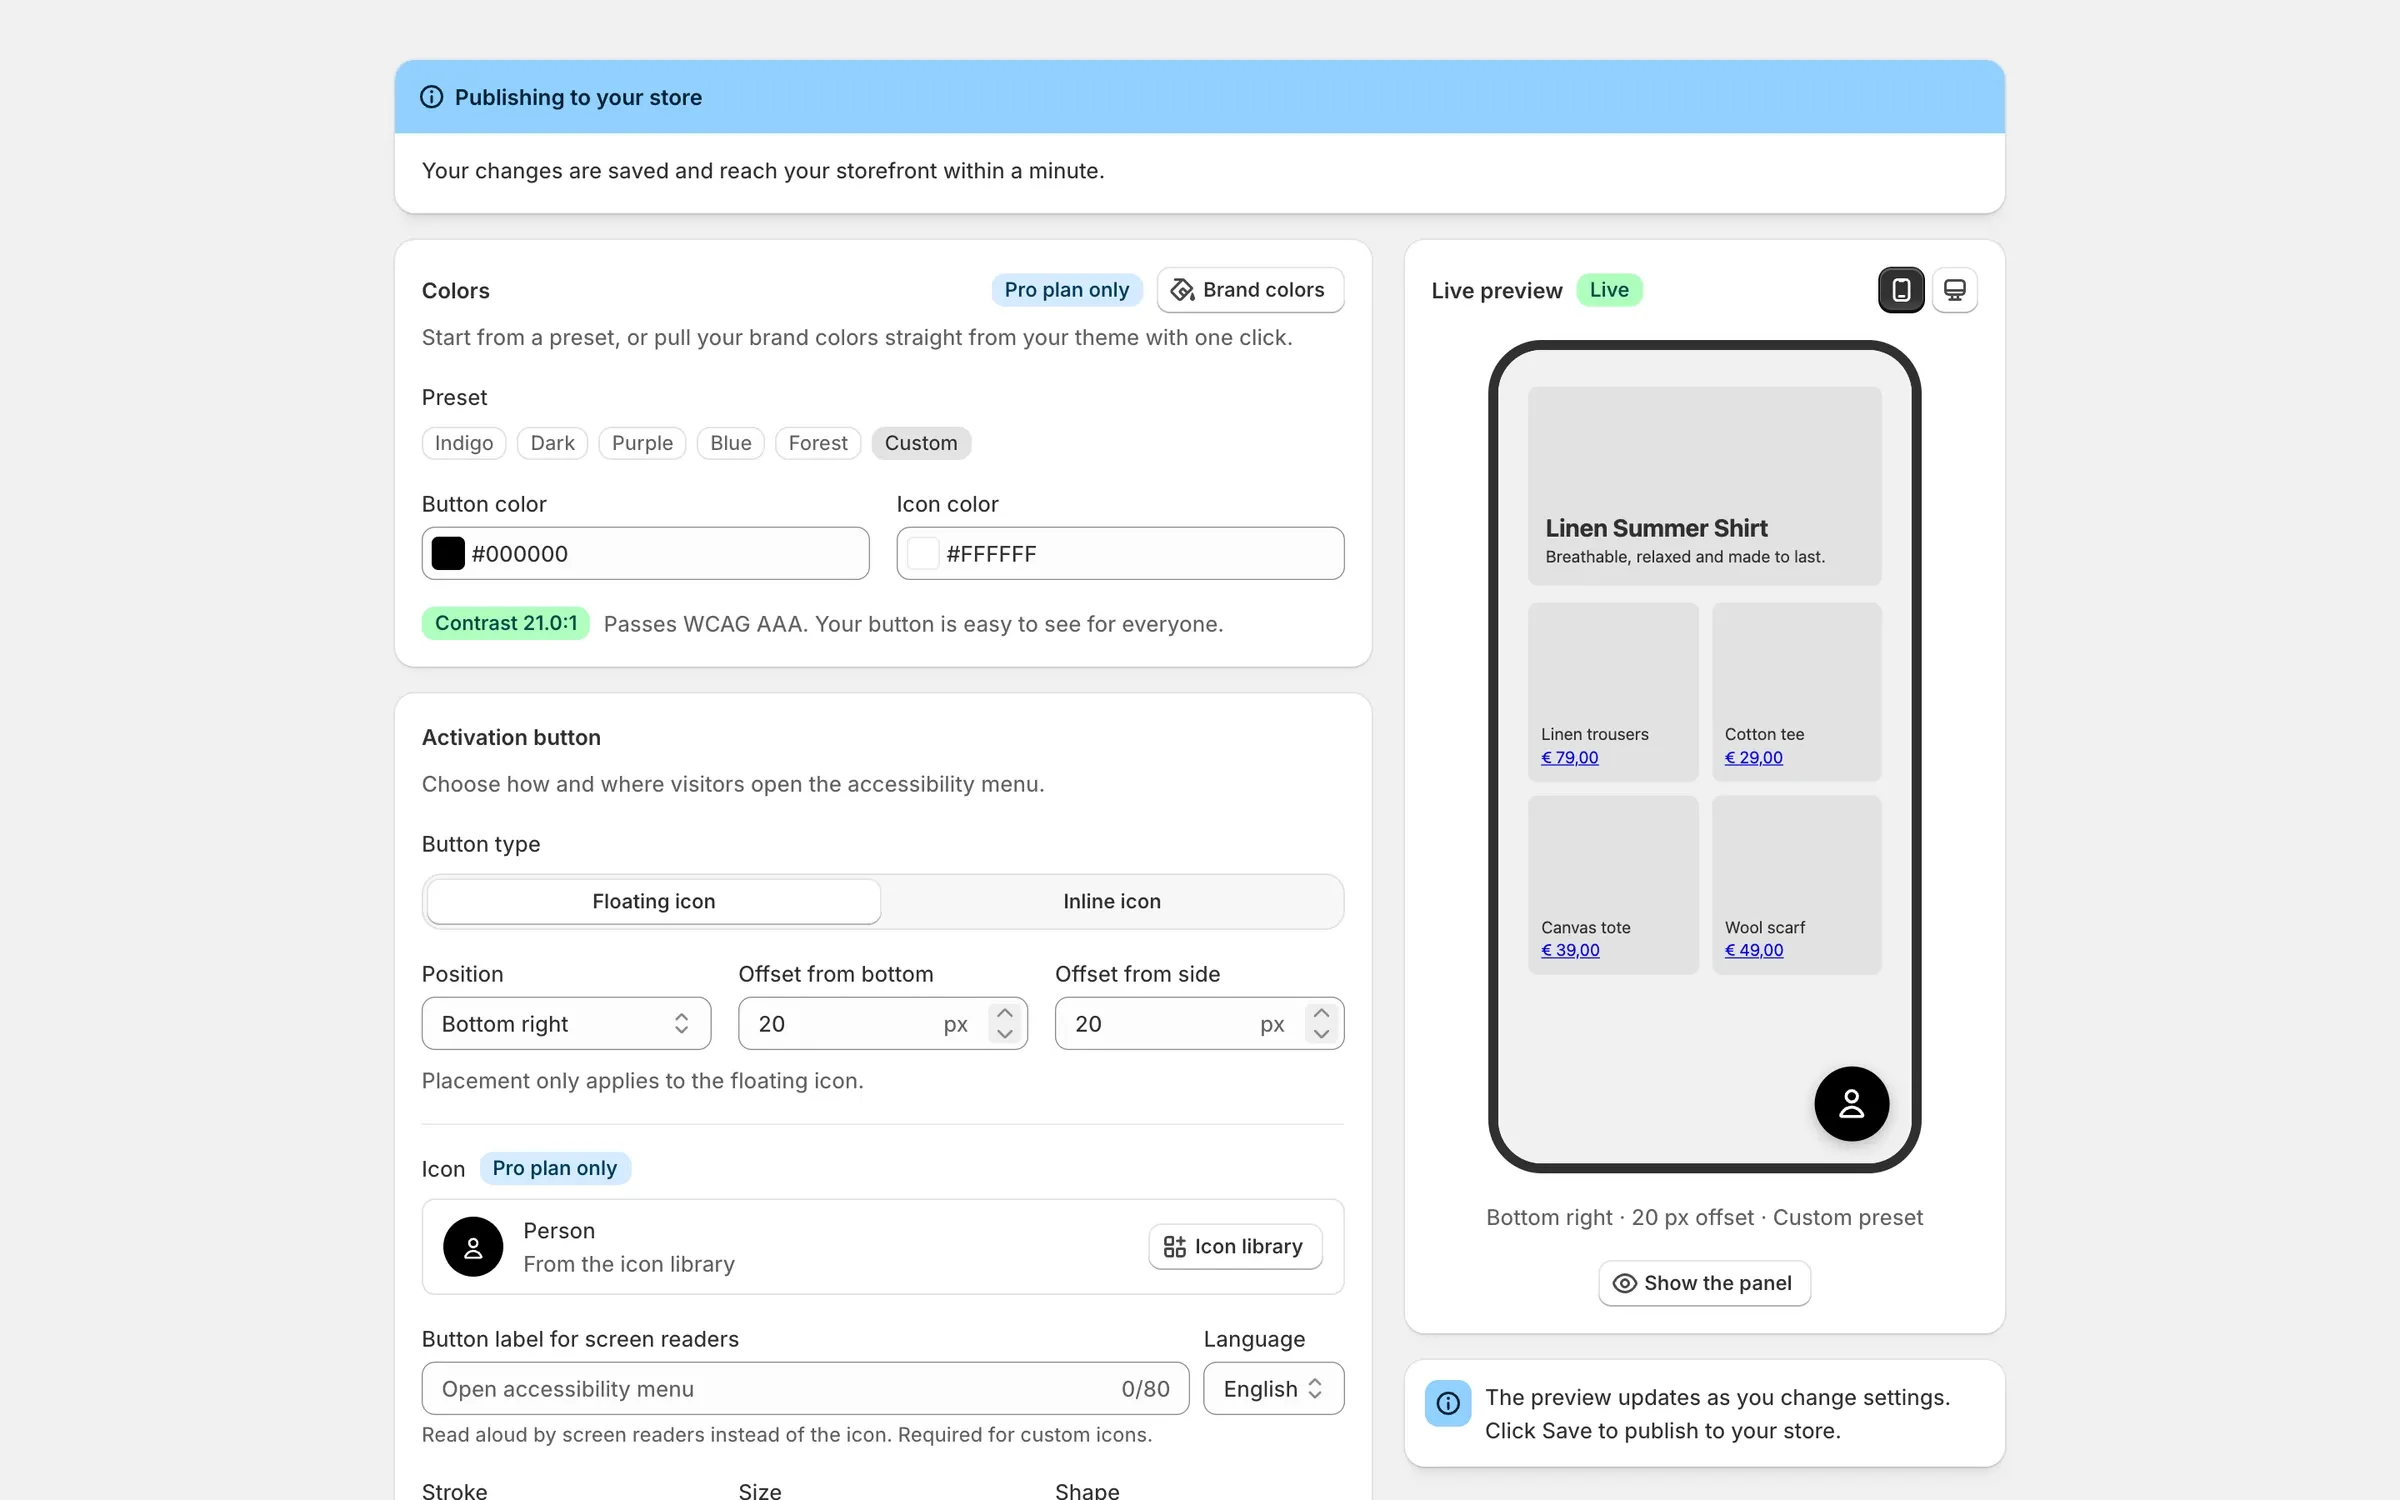The image size is (2400, 1500).
Task: Switch preview to desktop device view
Action: 1954,290
